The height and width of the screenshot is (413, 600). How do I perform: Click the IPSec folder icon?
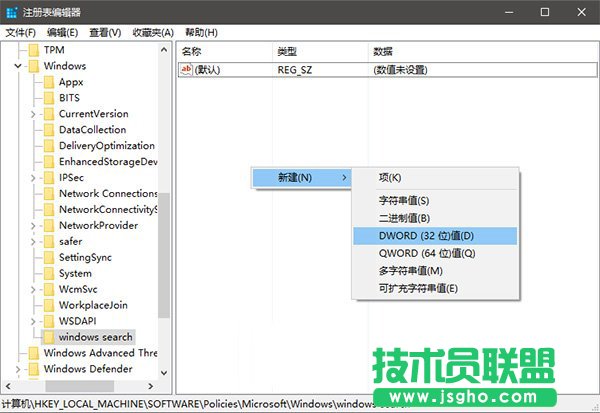point(48,178)
